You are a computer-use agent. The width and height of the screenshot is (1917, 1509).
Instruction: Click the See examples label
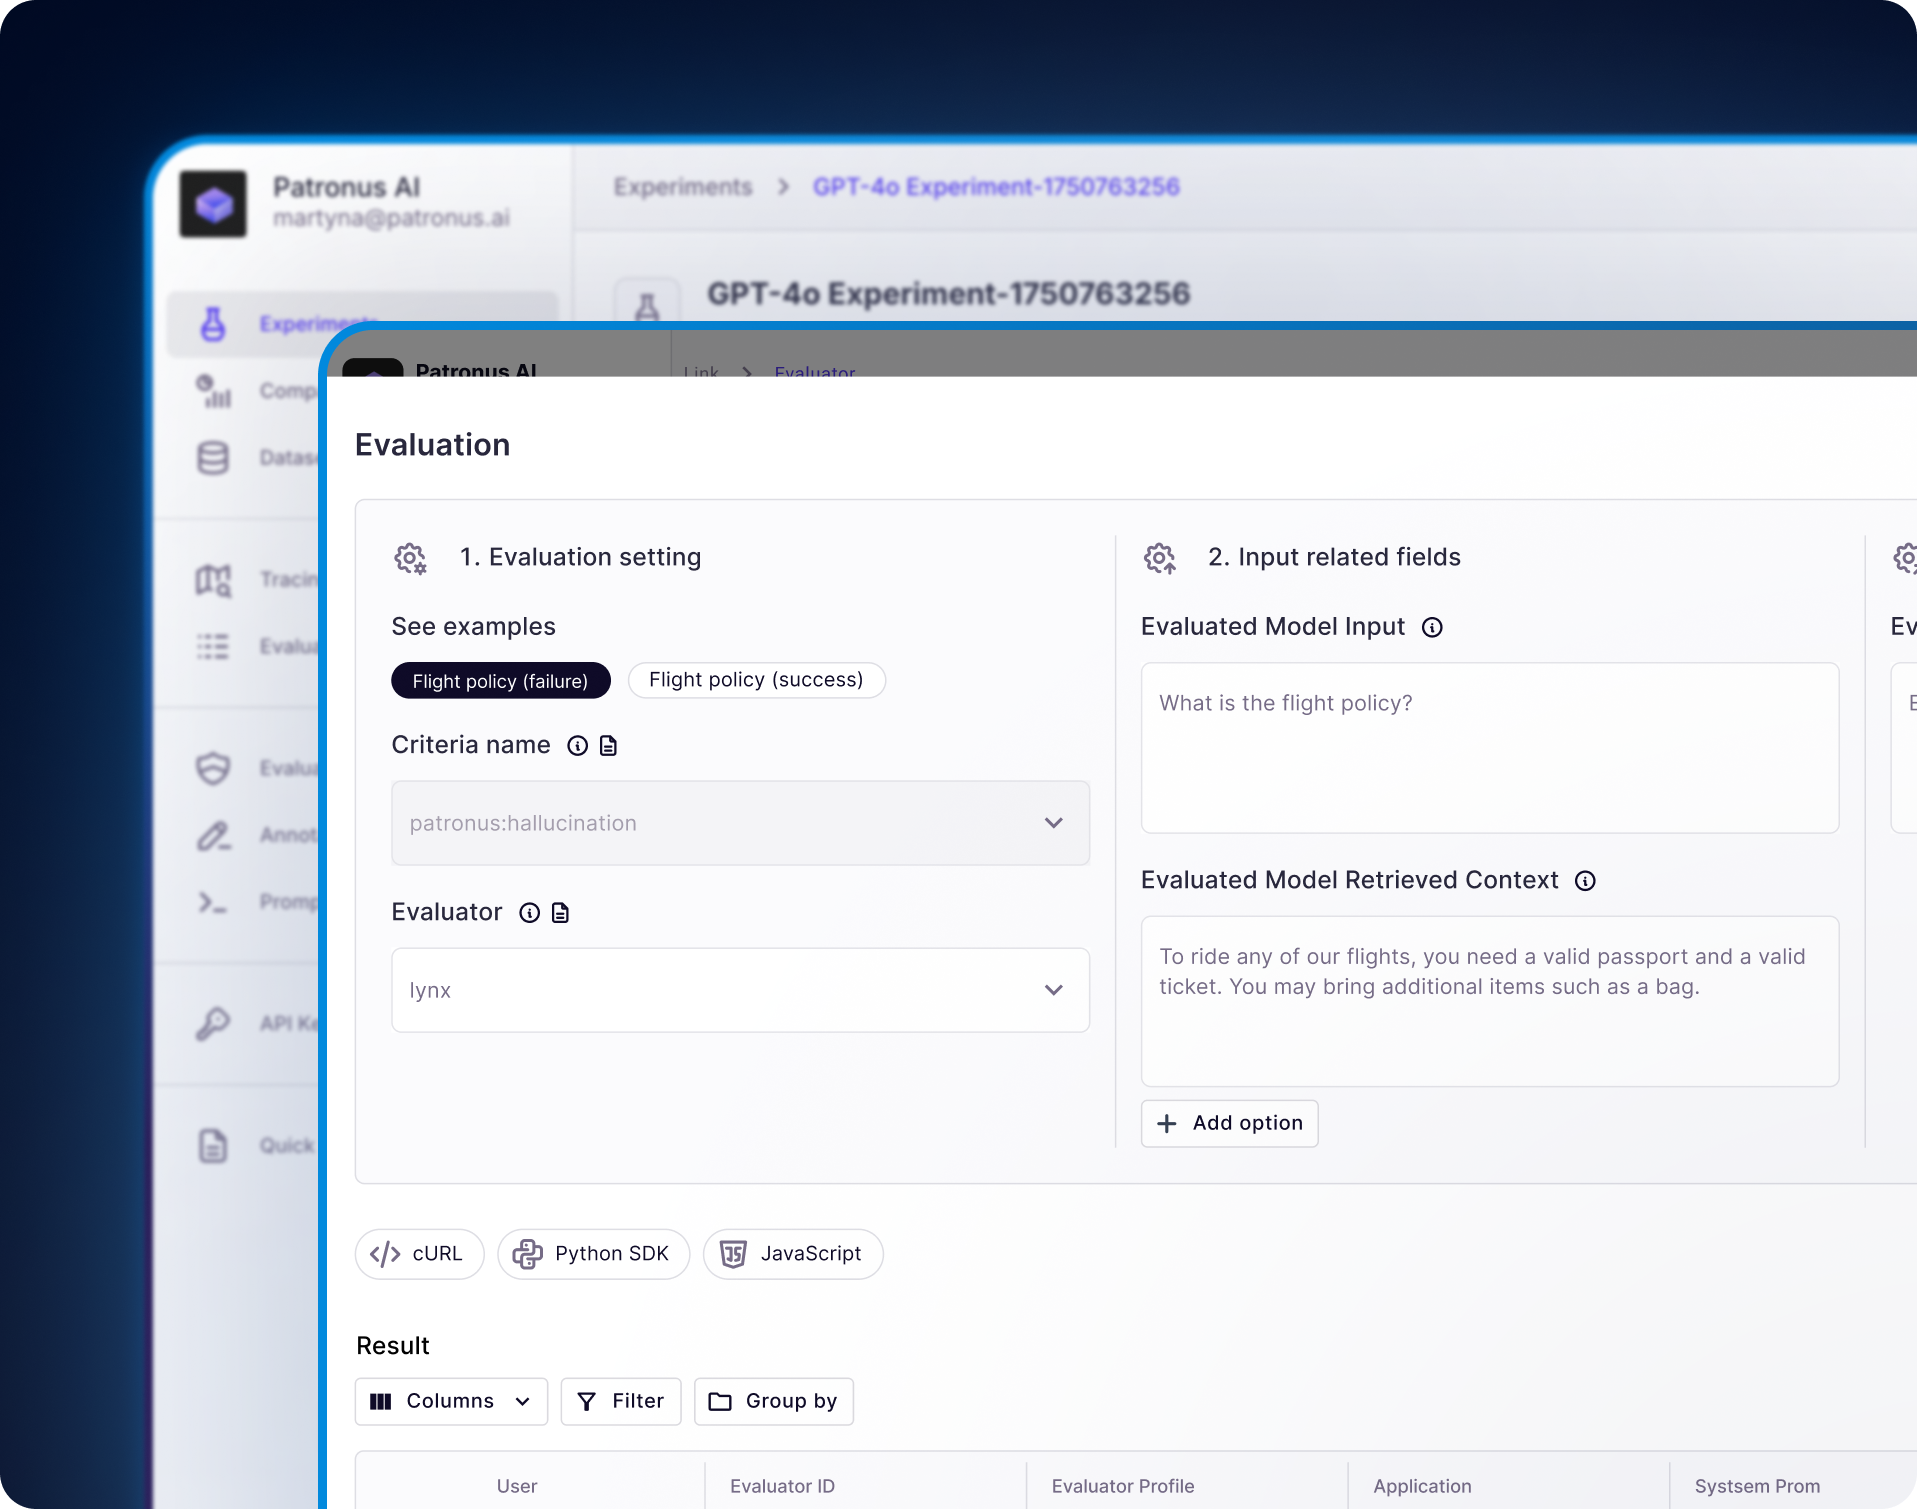coord(474,627)
